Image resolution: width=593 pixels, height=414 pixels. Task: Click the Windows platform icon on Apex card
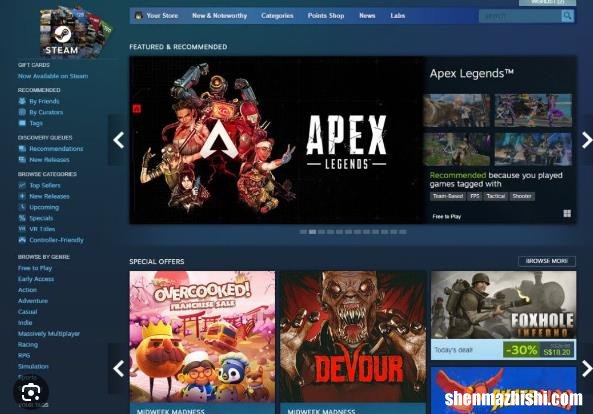click(x=567, y=214)
